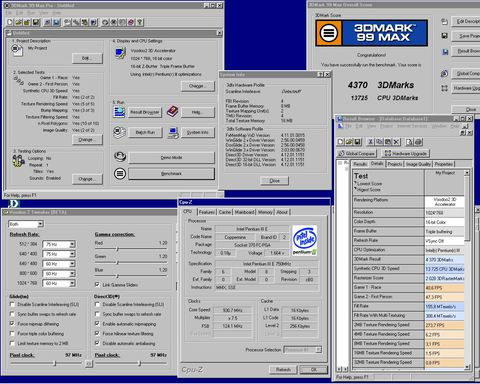Screen dimensions: 480x384
Task: Enable Glide Disable Scanline Interleaving checkbox
Action: point(12,304)
